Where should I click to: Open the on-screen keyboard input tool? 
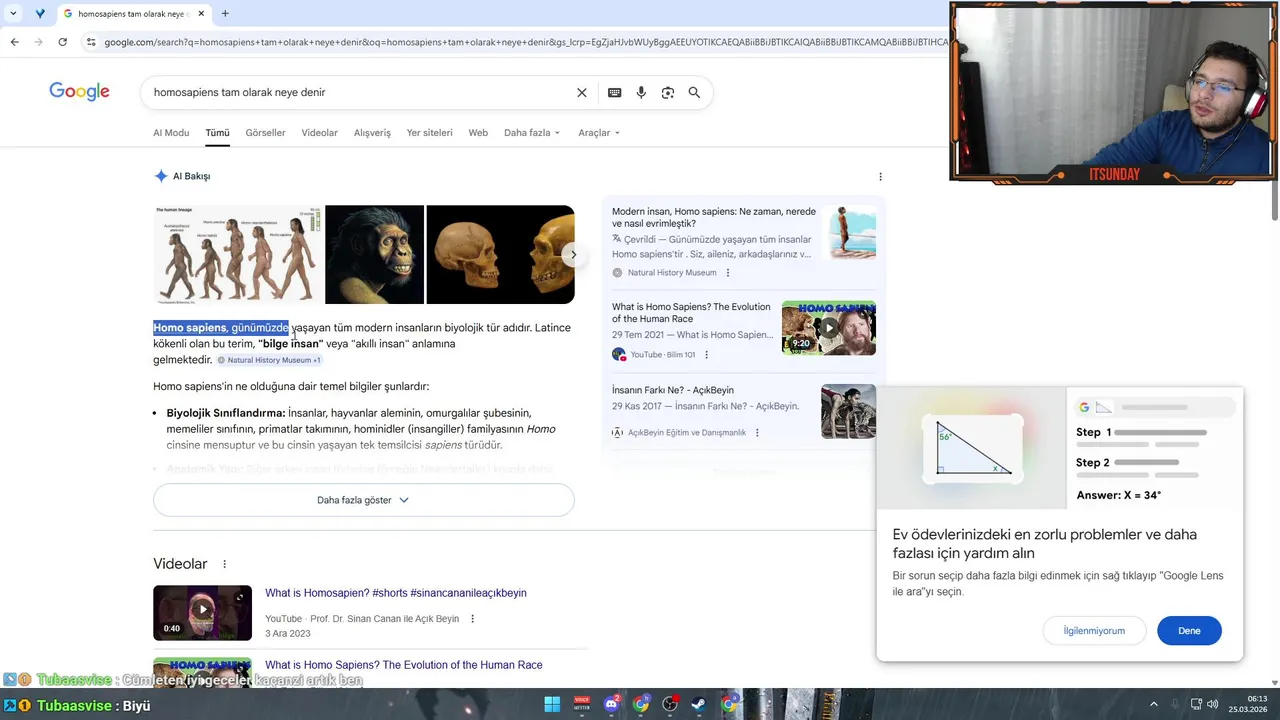point(614,93)
